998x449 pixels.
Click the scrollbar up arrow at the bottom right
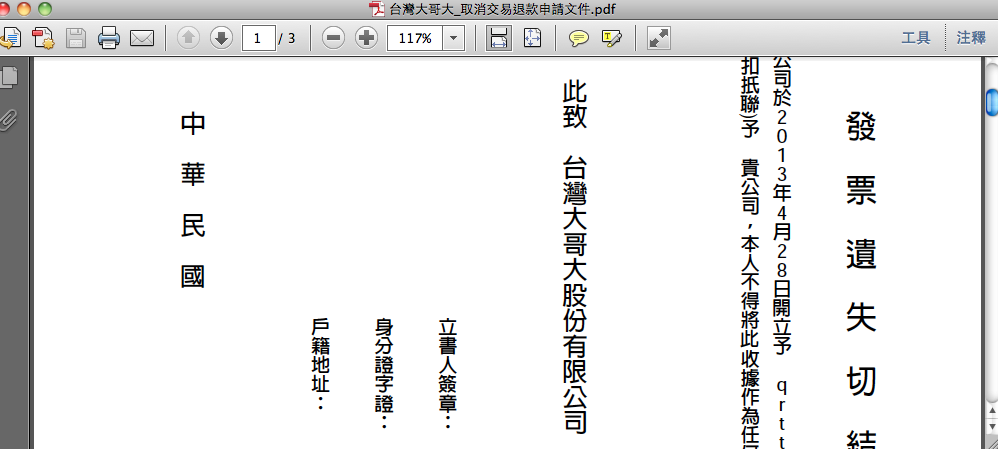992,410
